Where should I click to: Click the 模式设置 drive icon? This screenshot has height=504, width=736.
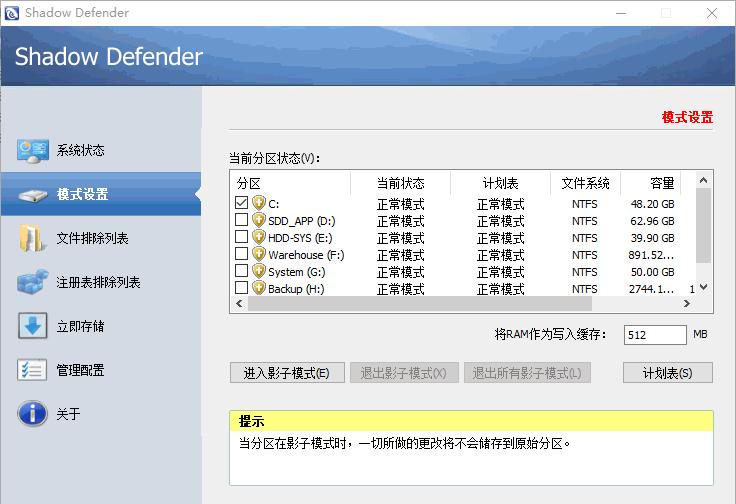[x=32, y=195]
